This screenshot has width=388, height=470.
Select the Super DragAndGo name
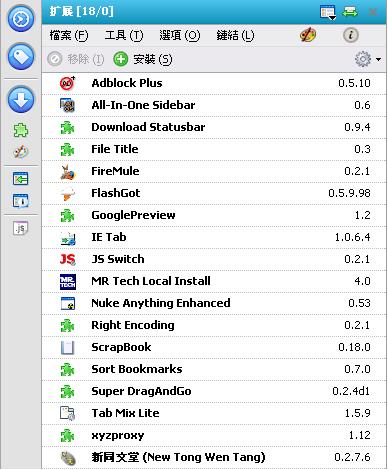point(141,391)
